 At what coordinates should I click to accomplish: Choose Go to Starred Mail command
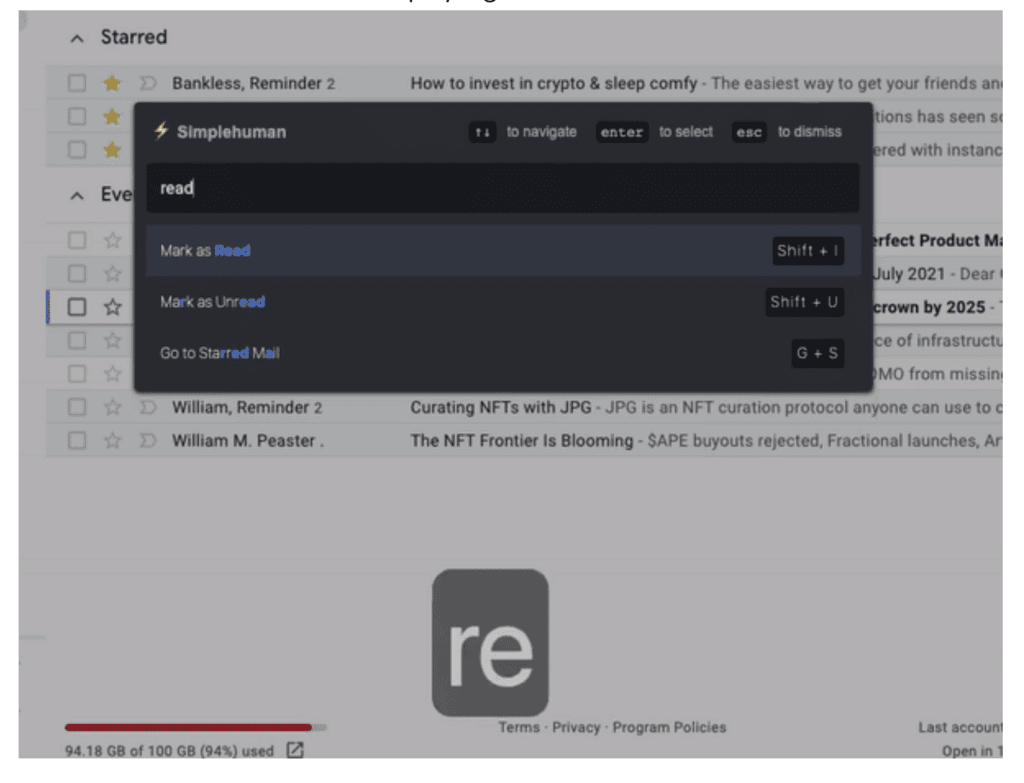[503, 353]
